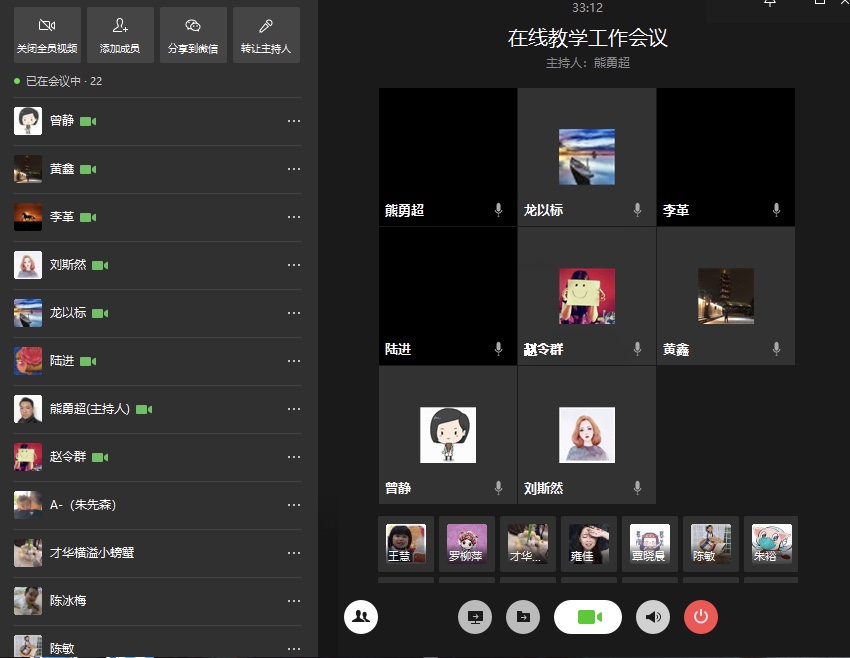850x658 pixels.
Task: Open more options for 曾静
Action: [x=294, y=121]
